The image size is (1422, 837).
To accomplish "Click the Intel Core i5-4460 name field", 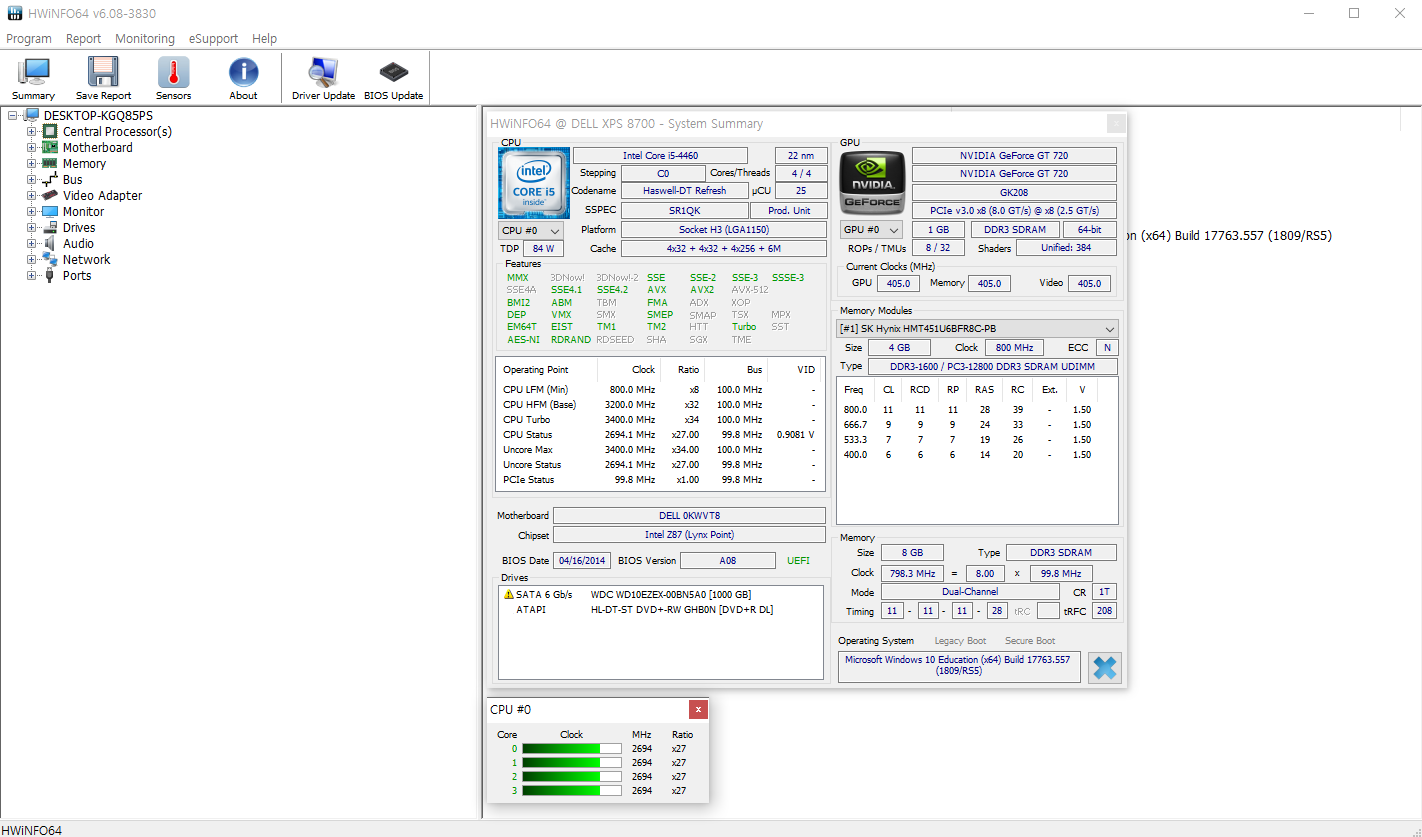I will (660, 155).
